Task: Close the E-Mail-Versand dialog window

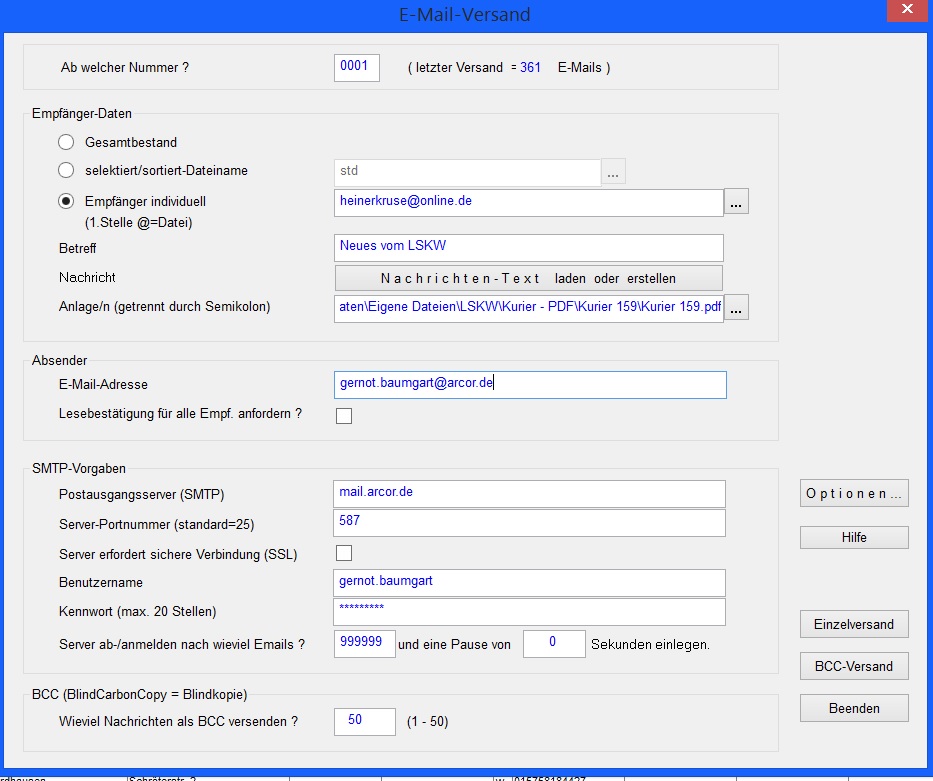Action: click(906, 10)
